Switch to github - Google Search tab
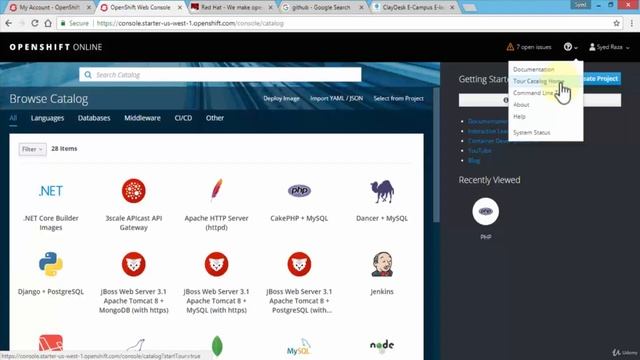Viewport: 640px width, 360px height. [x=322, y=7]
